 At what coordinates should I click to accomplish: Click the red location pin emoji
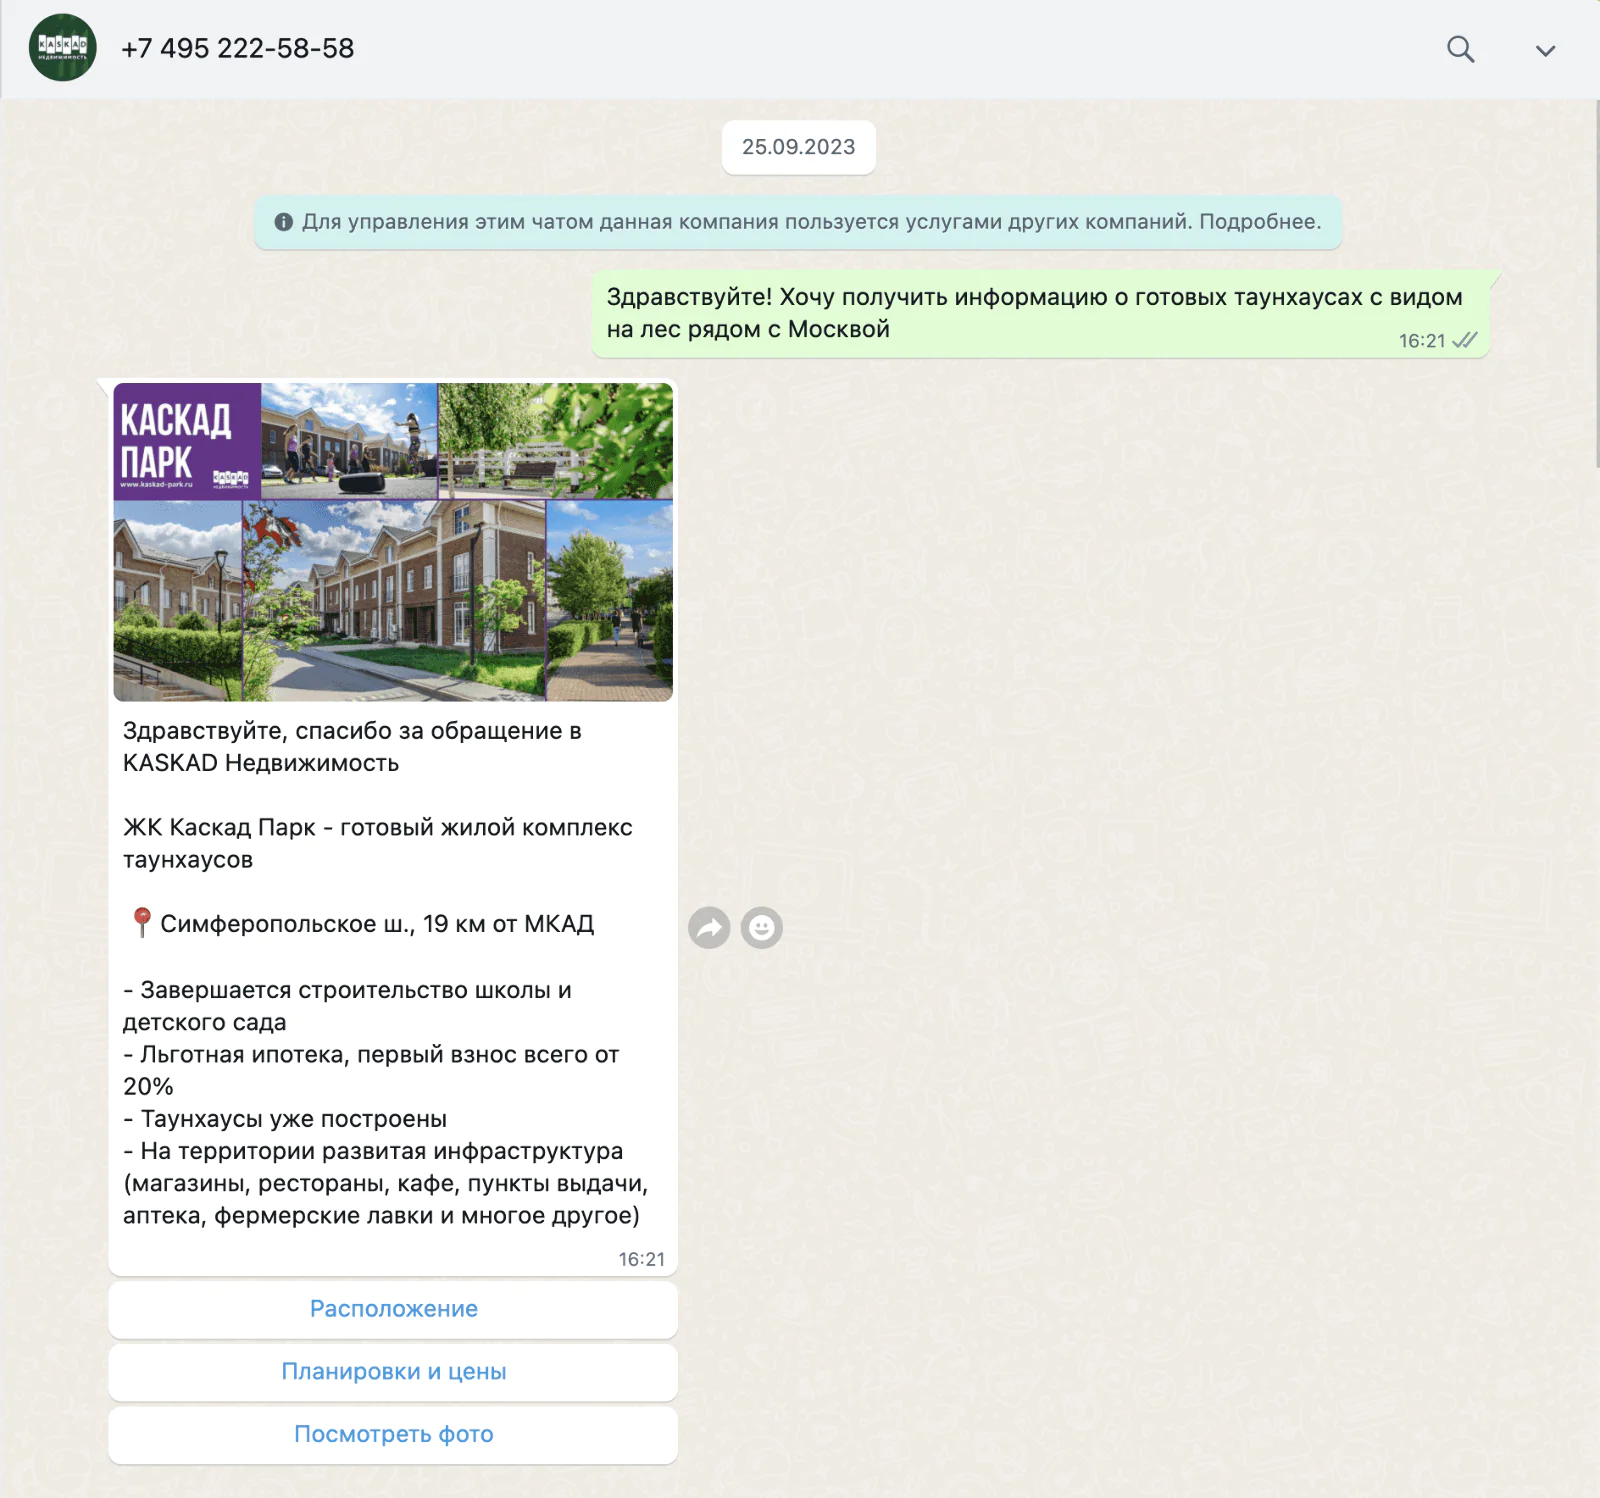(x=142, y=923)
